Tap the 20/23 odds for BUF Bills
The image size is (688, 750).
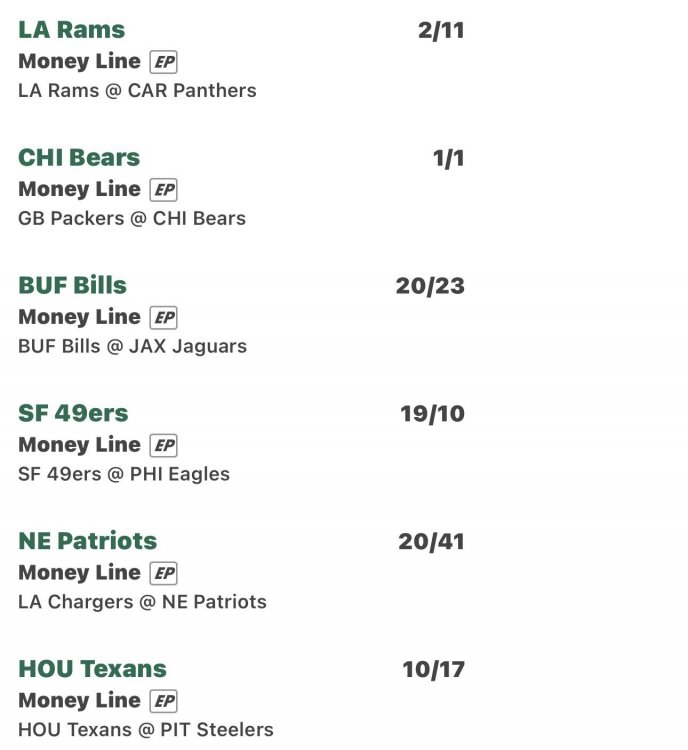click(430, 286)
